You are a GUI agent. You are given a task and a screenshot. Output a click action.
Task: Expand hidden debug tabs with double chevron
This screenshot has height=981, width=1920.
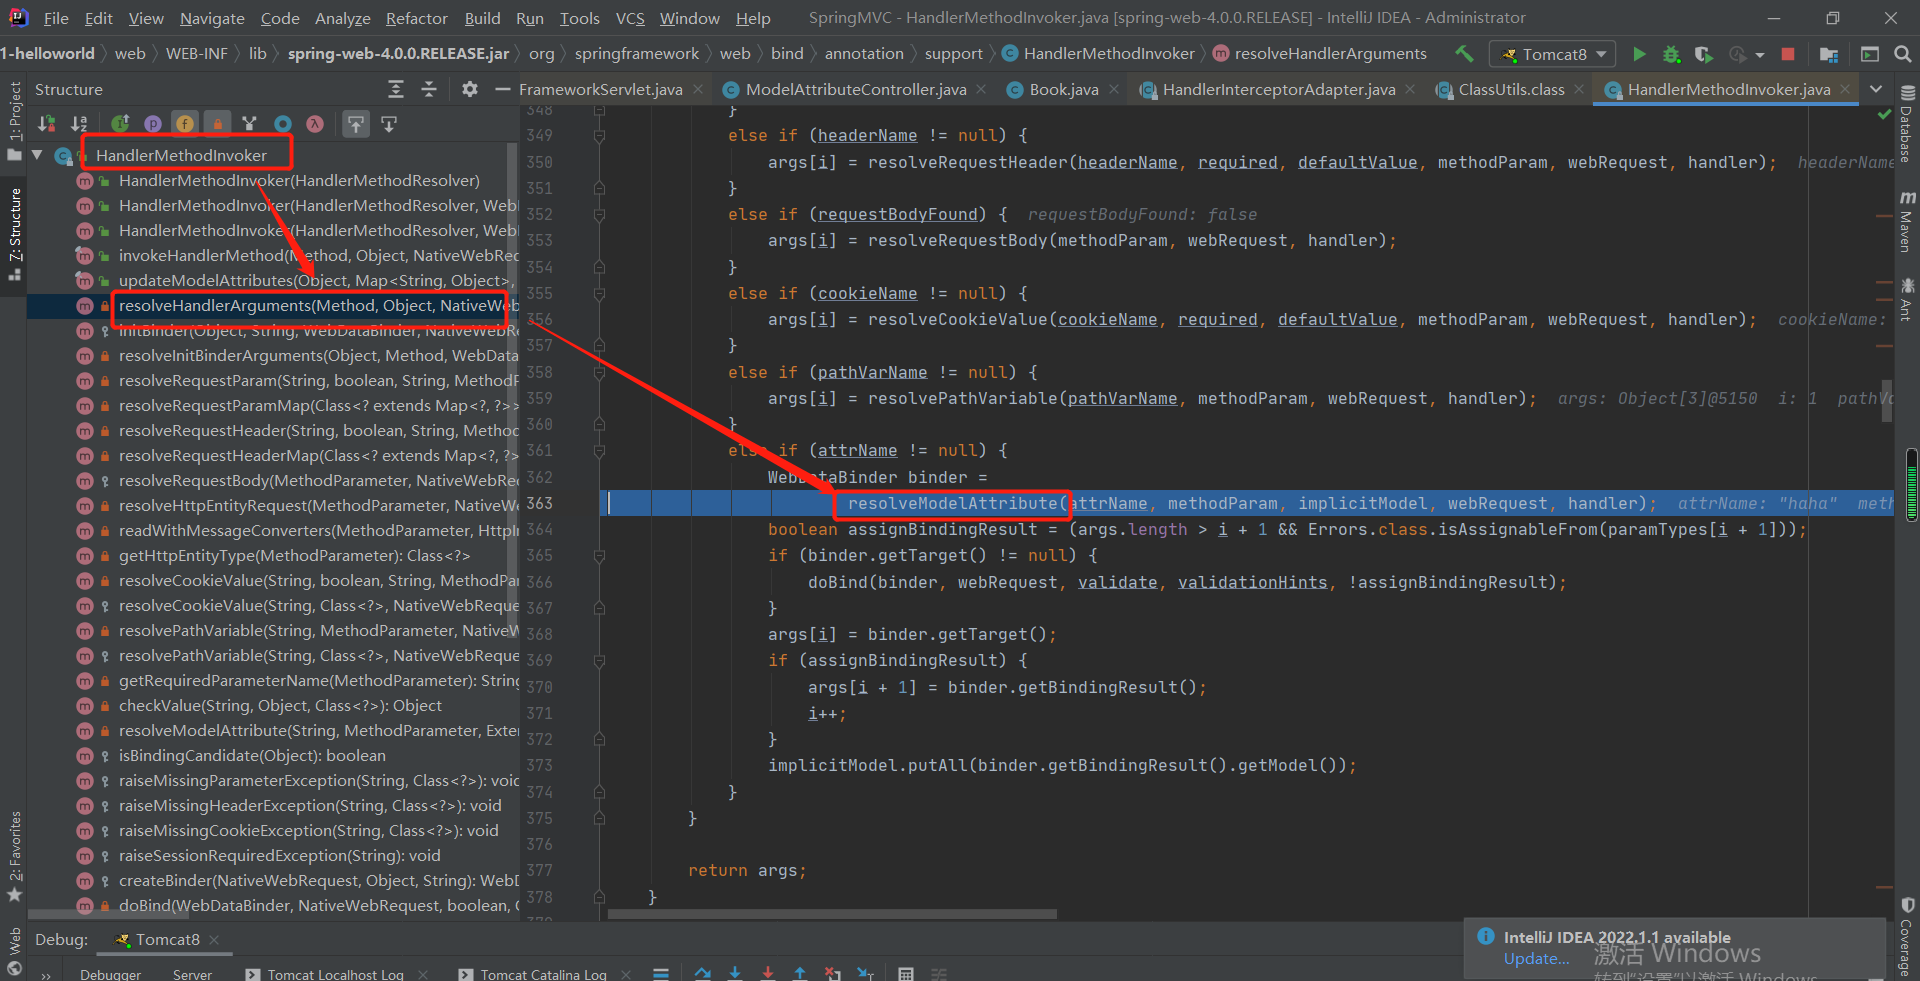coord(46,975)
